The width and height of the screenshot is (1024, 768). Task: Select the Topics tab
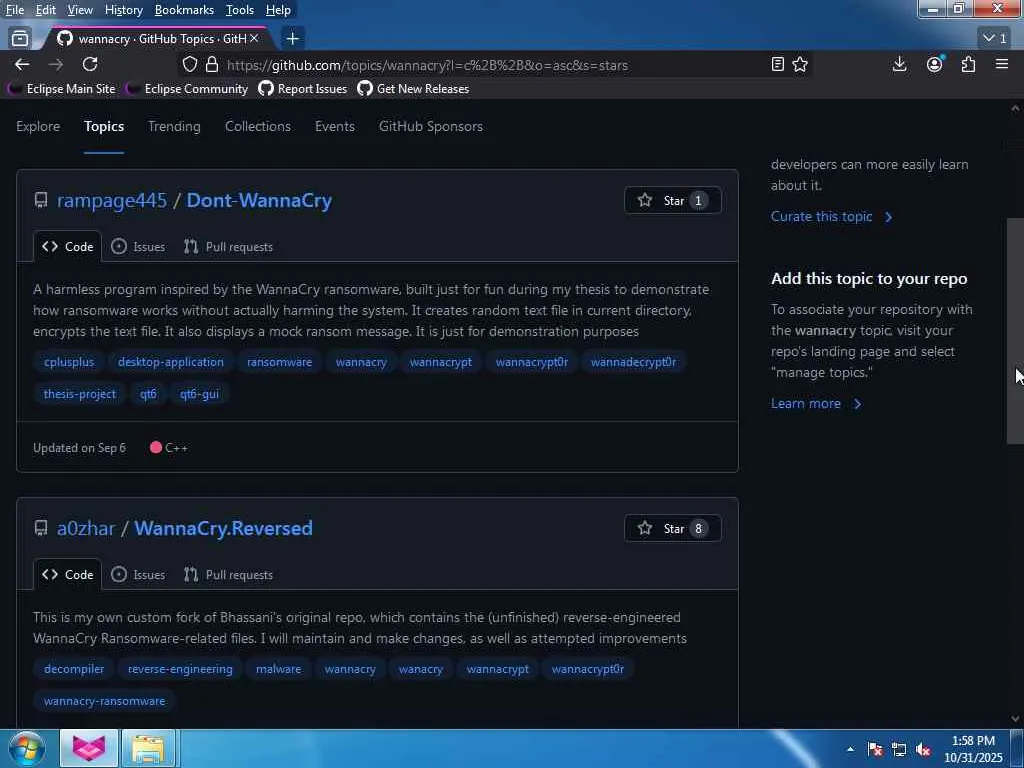(x=104, y=126)
